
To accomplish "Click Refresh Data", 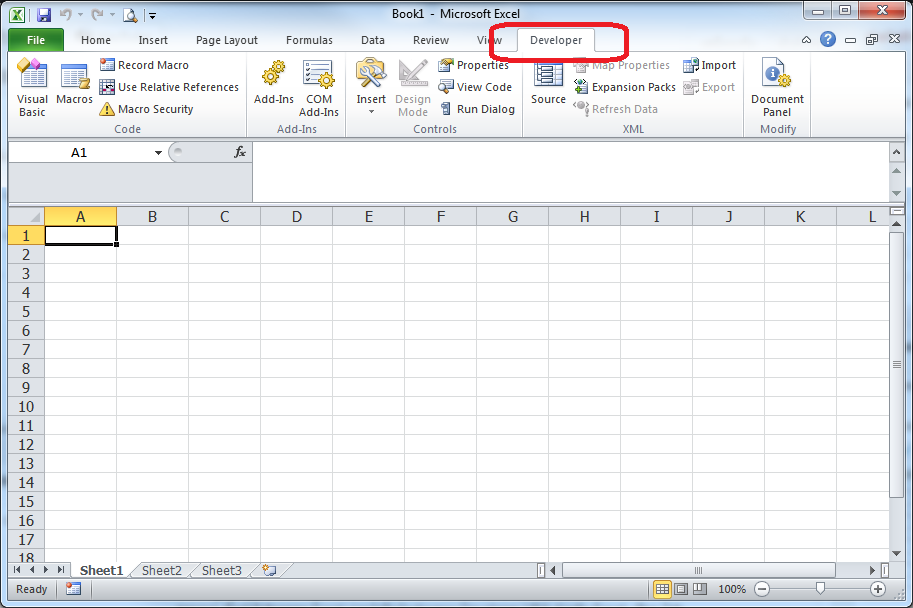I will (615, 109).
